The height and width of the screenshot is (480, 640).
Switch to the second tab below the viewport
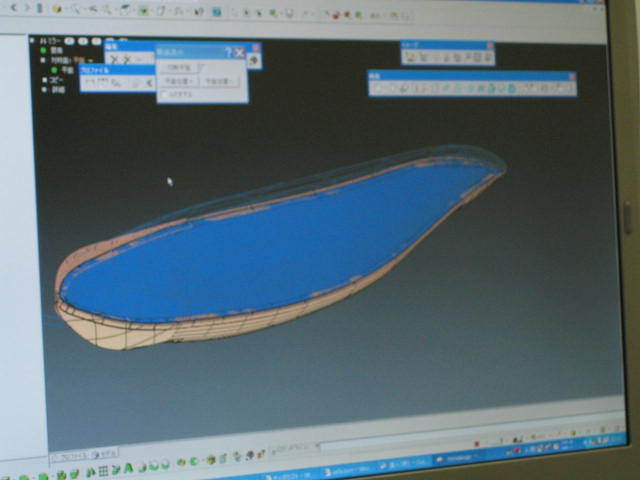105,453
